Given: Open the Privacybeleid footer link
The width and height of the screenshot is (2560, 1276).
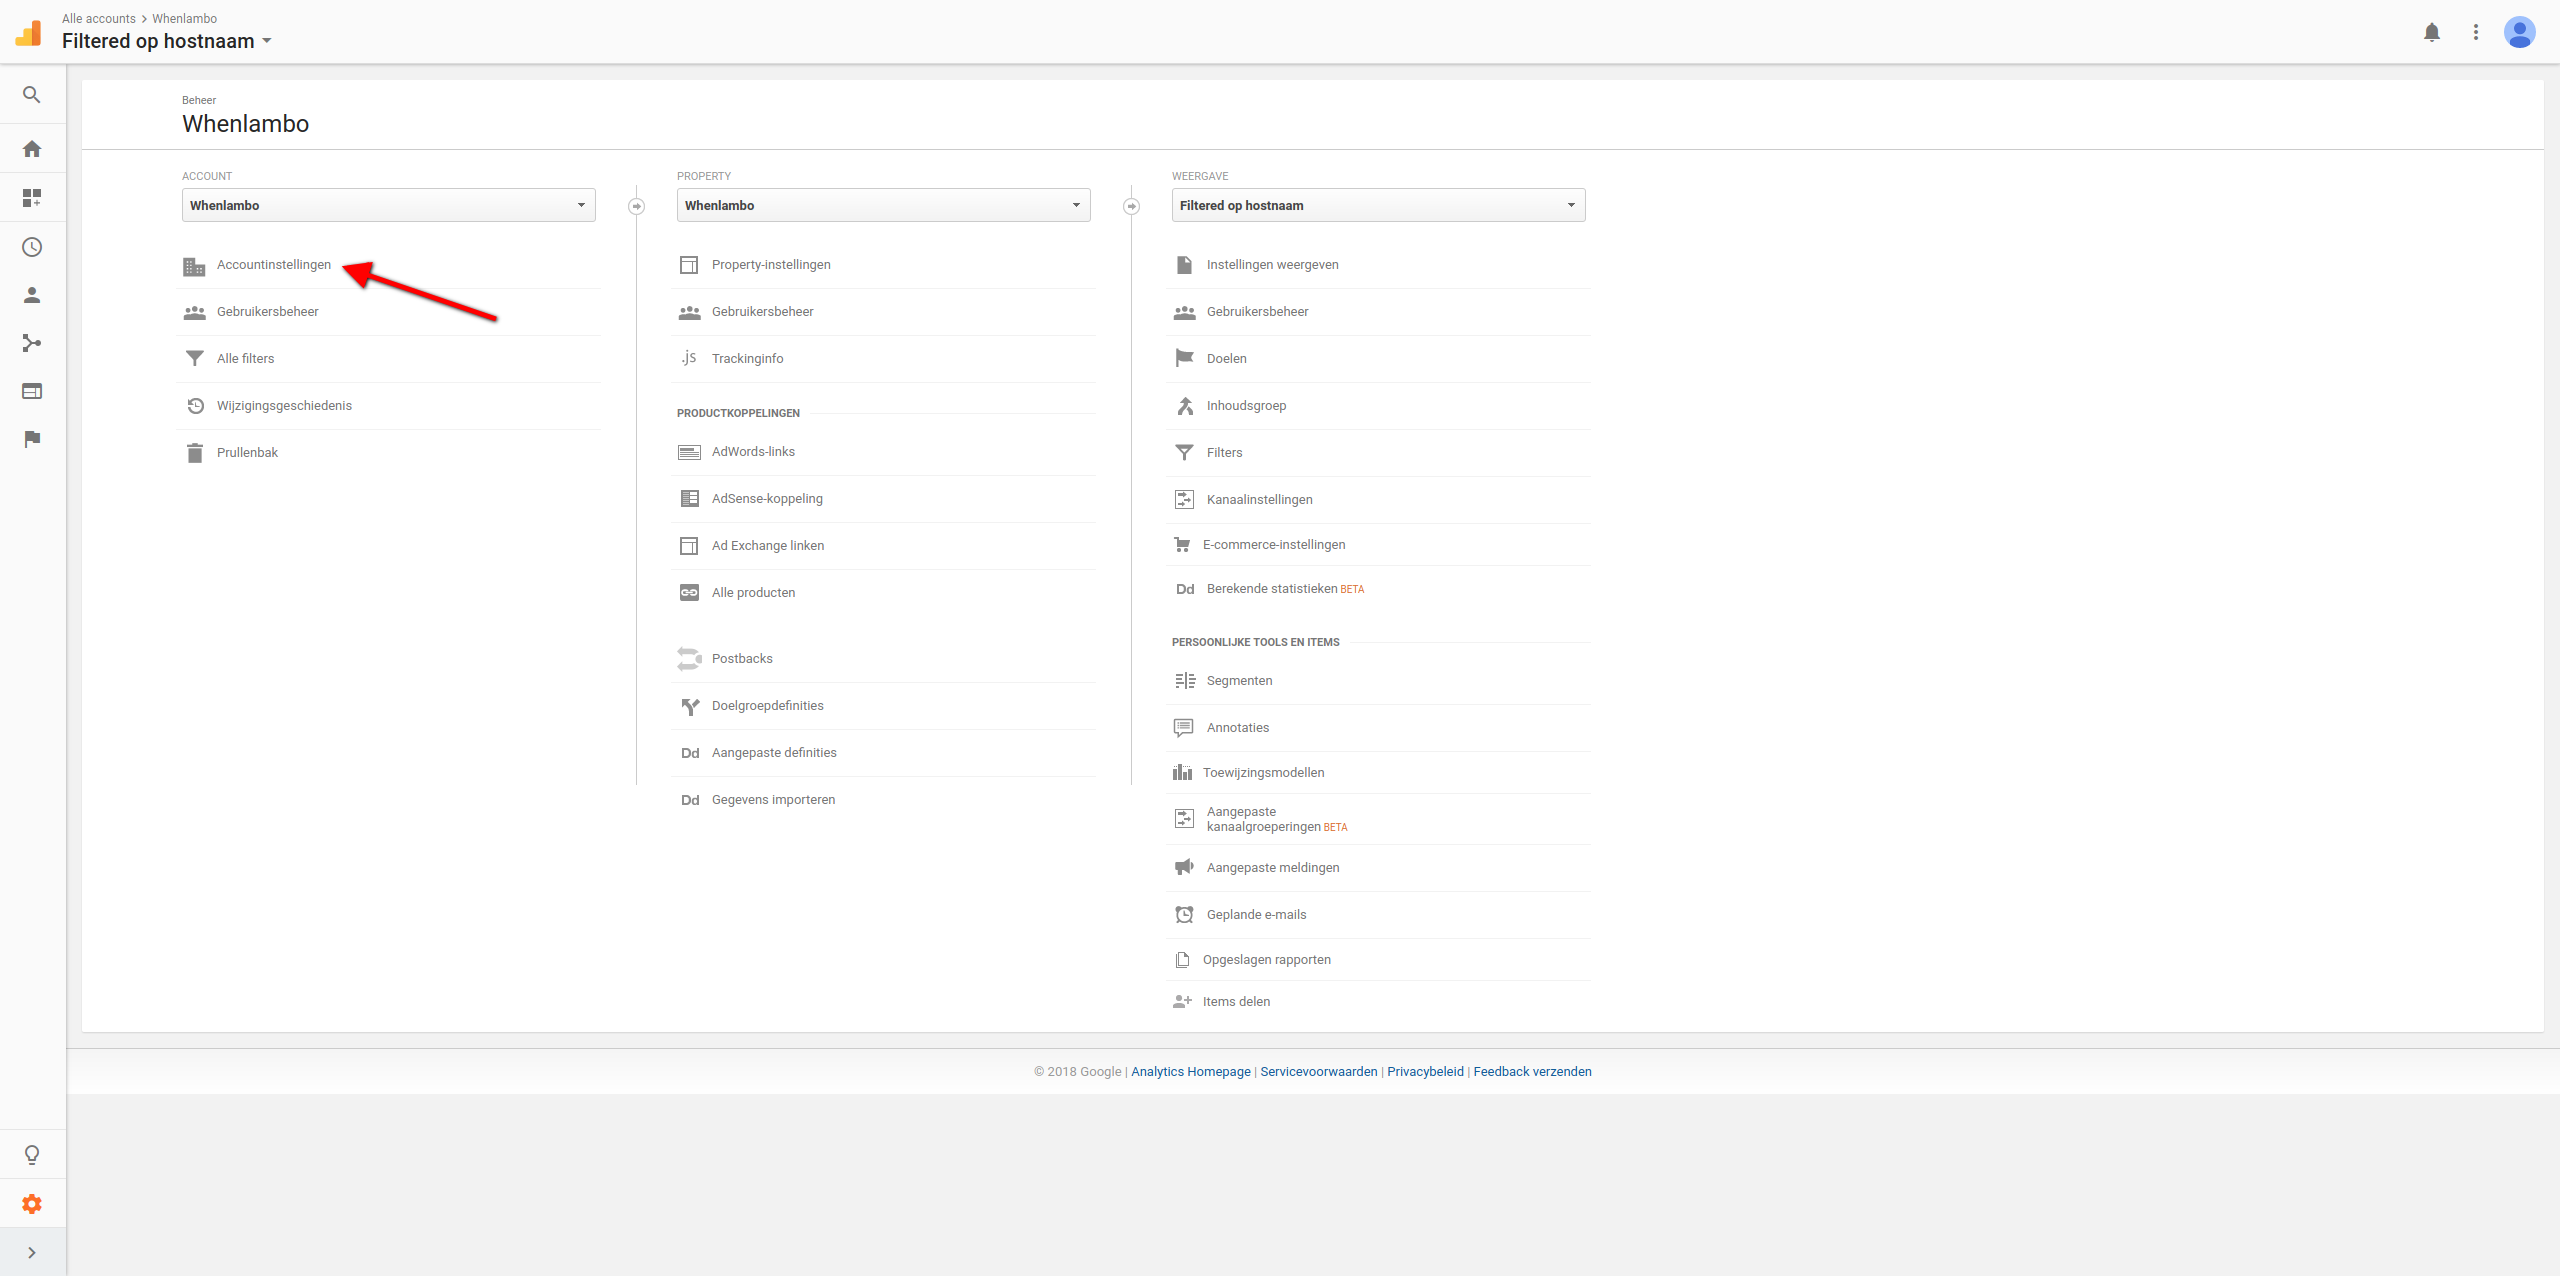Looking at the screenshot, I should 1425,1072.
